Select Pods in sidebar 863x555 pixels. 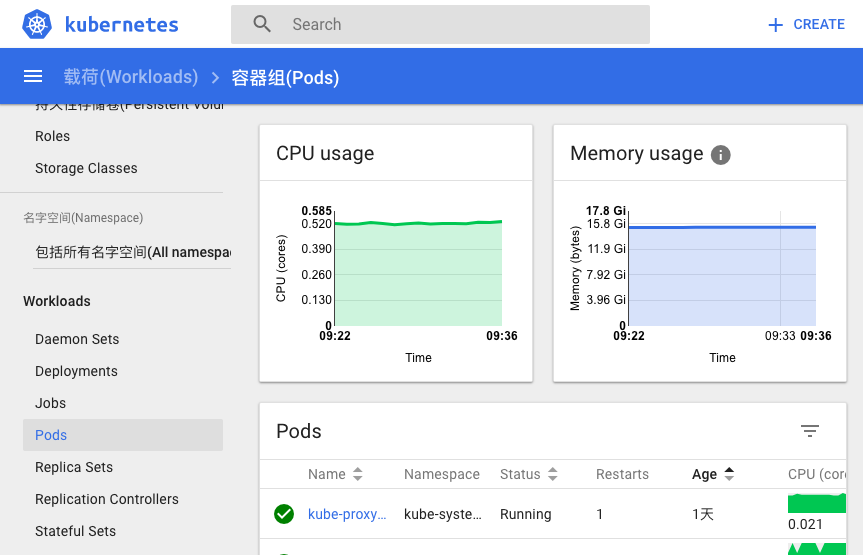[123, 435]
